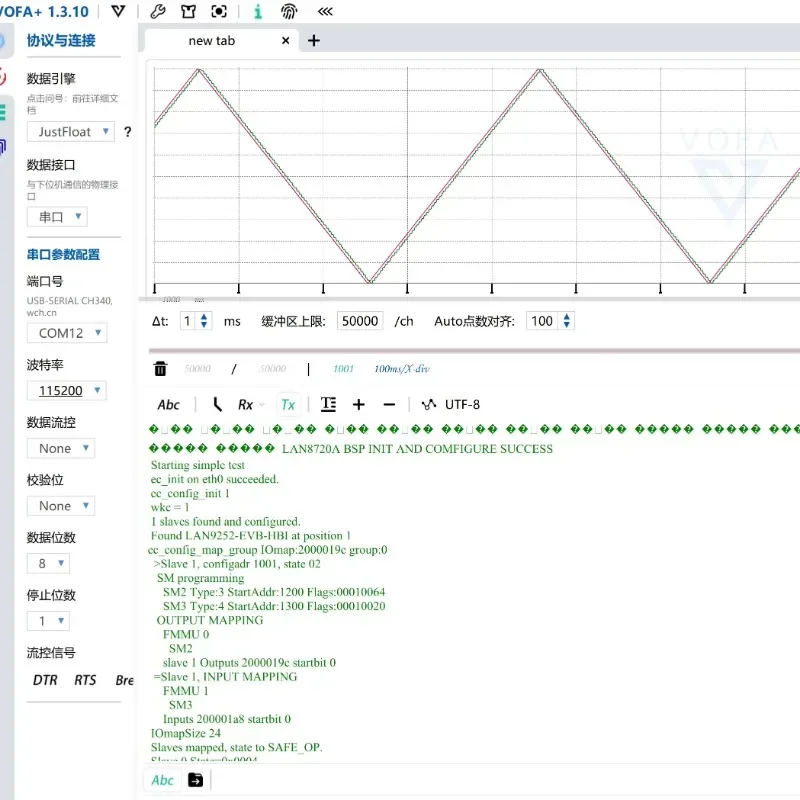Increase font size with plus icon
The height and width of the screenshot is (800, 800).
click(x=359, y=405)
